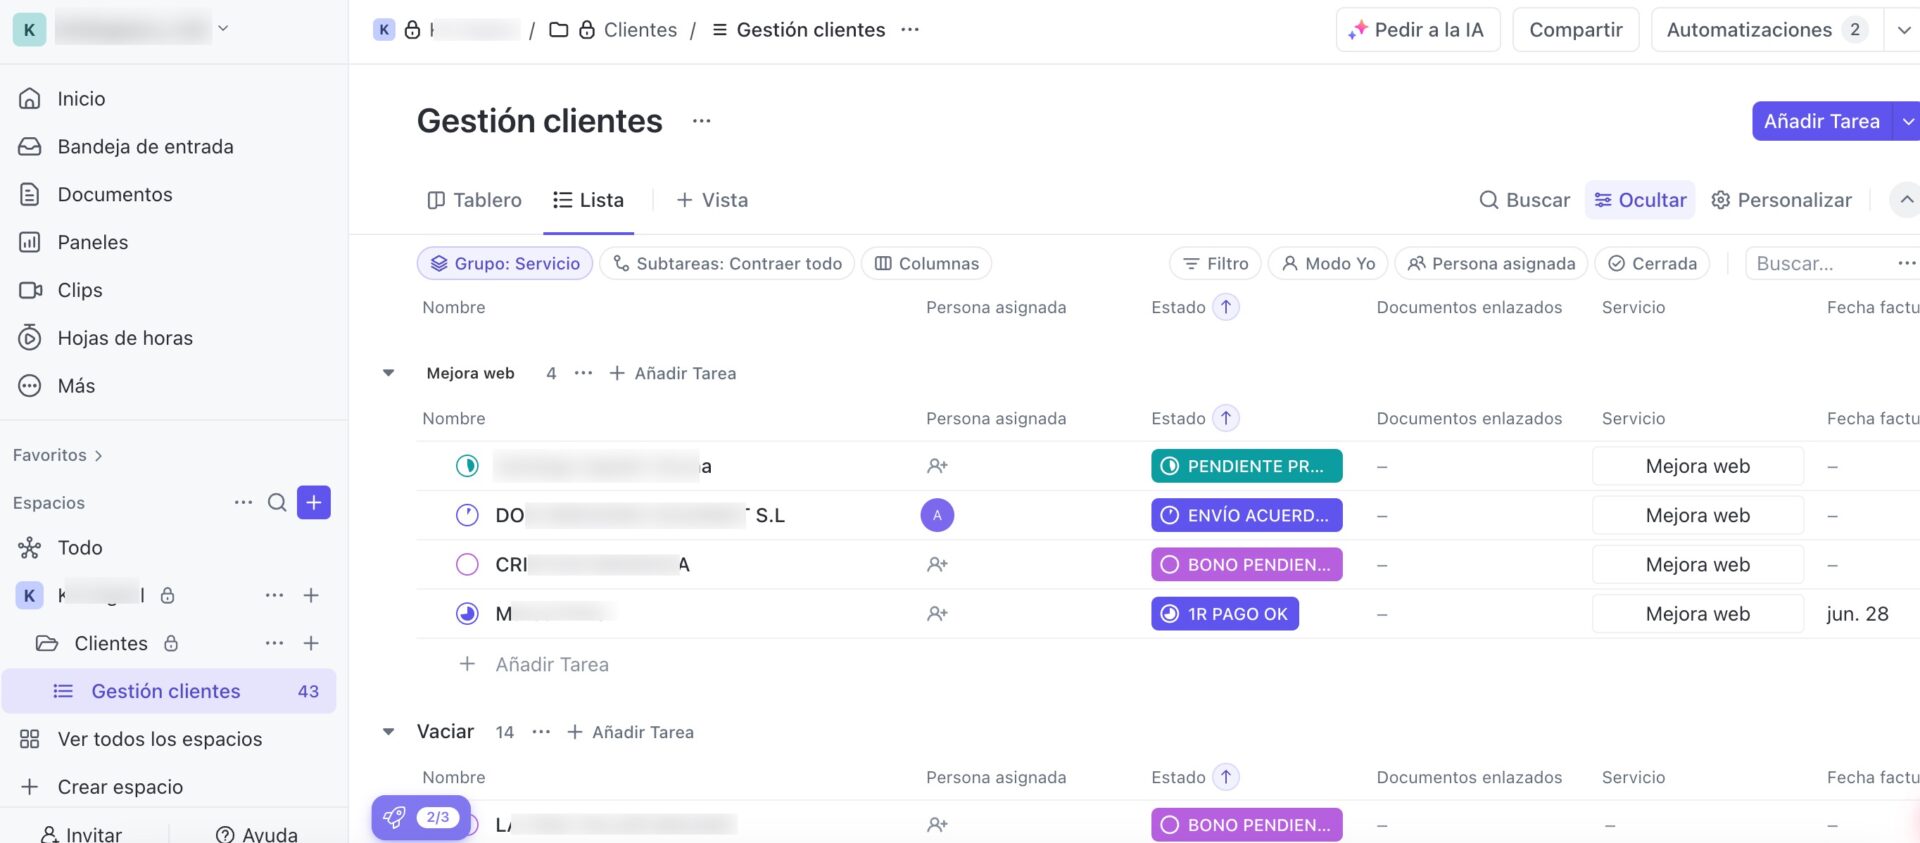Expand Favoritos section

point(58,455)
